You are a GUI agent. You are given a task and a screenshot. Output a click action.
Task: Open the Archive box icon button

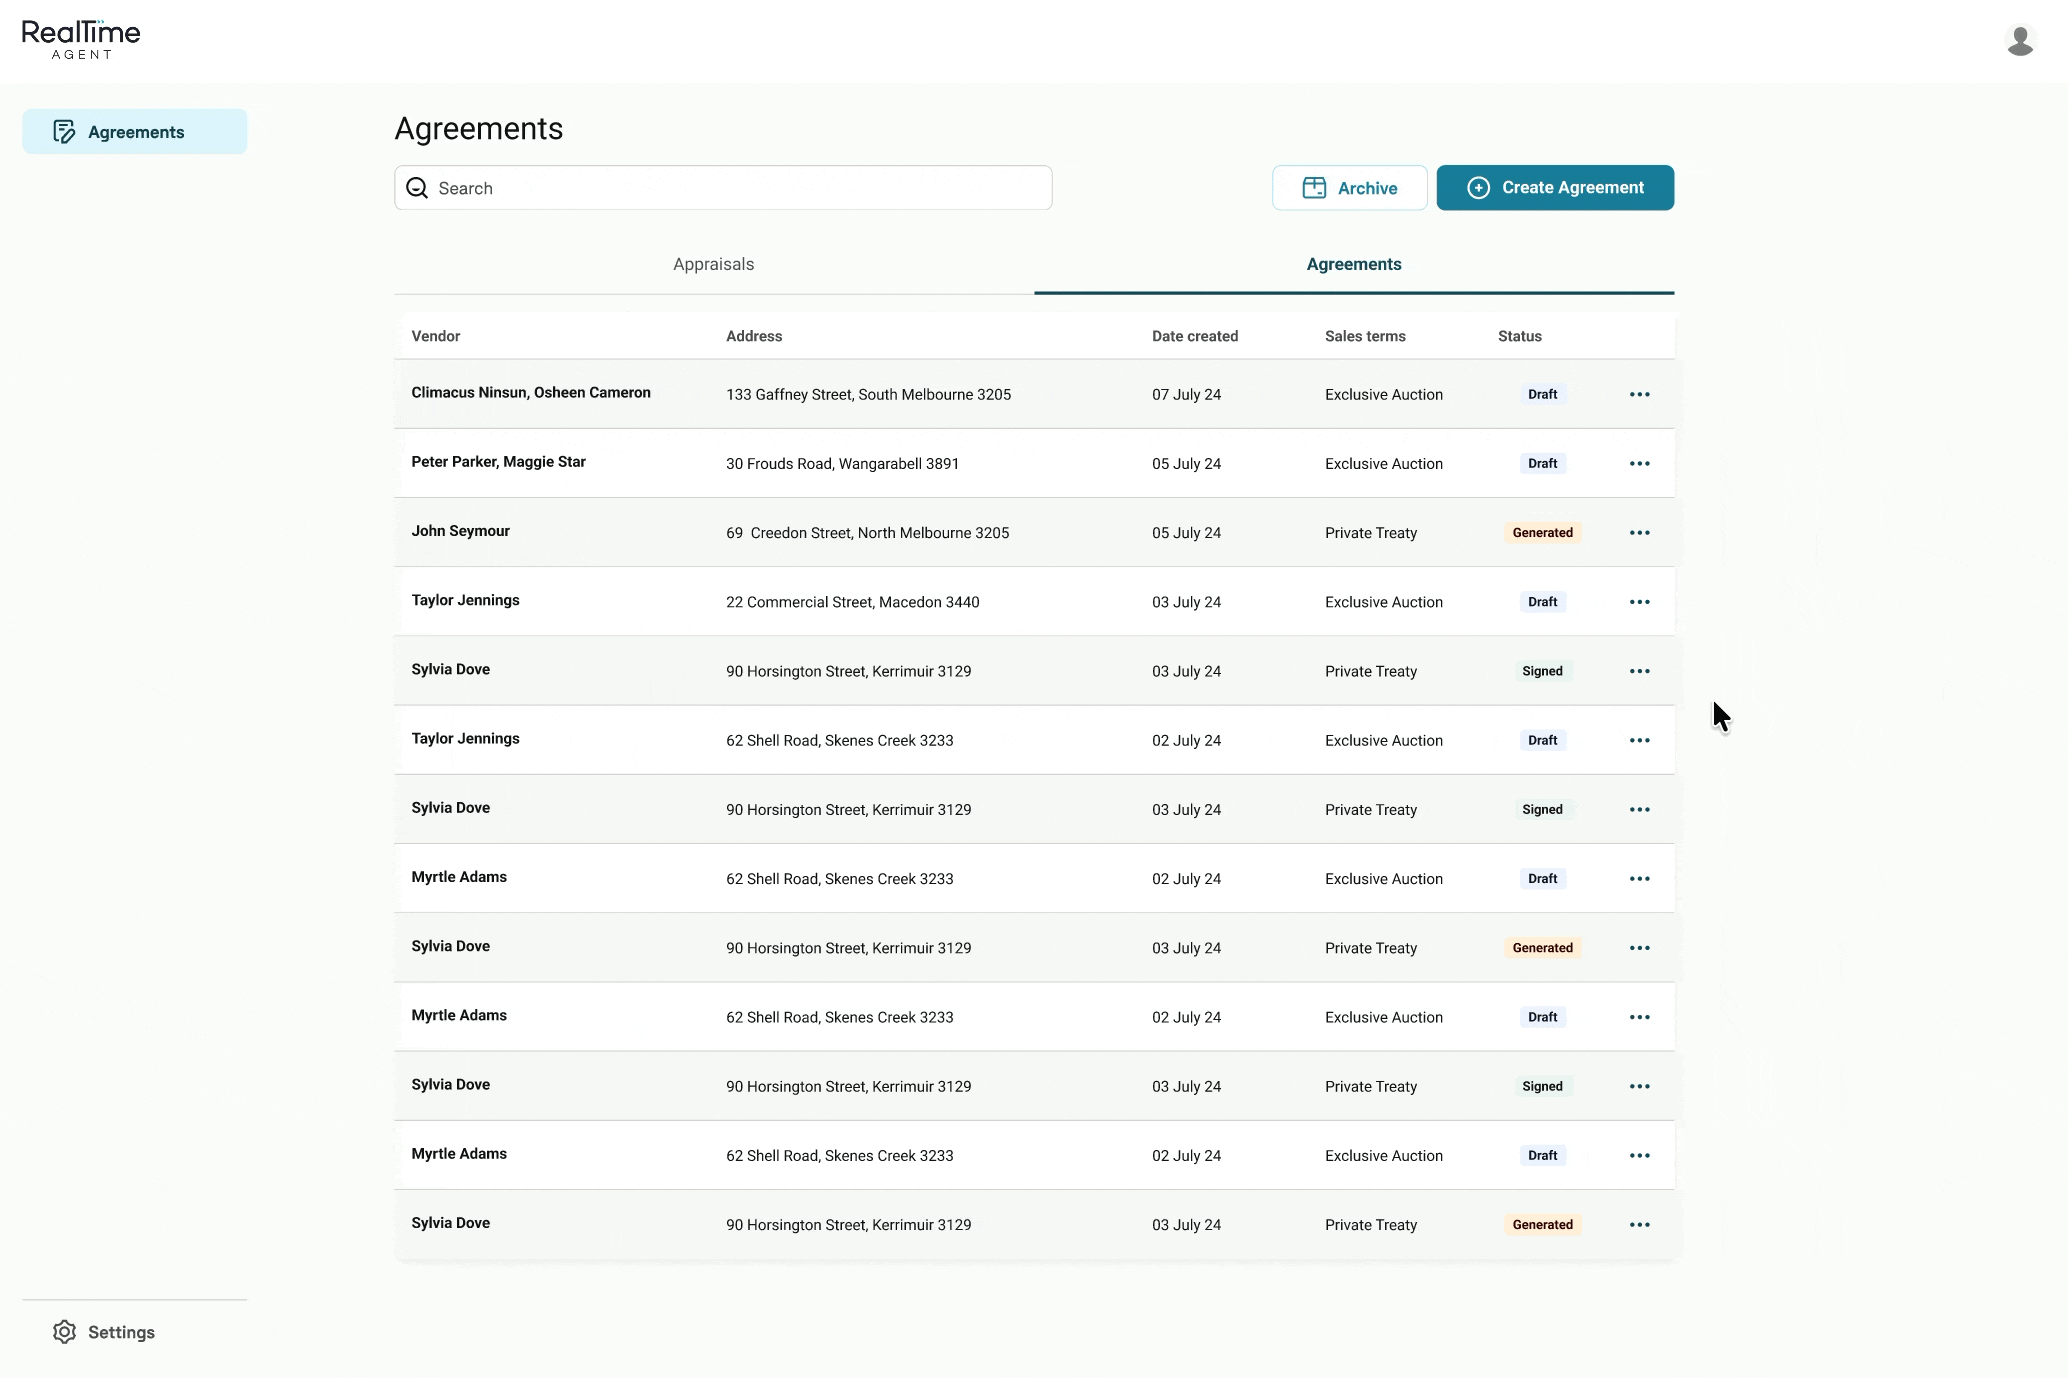pos(1314,188)
